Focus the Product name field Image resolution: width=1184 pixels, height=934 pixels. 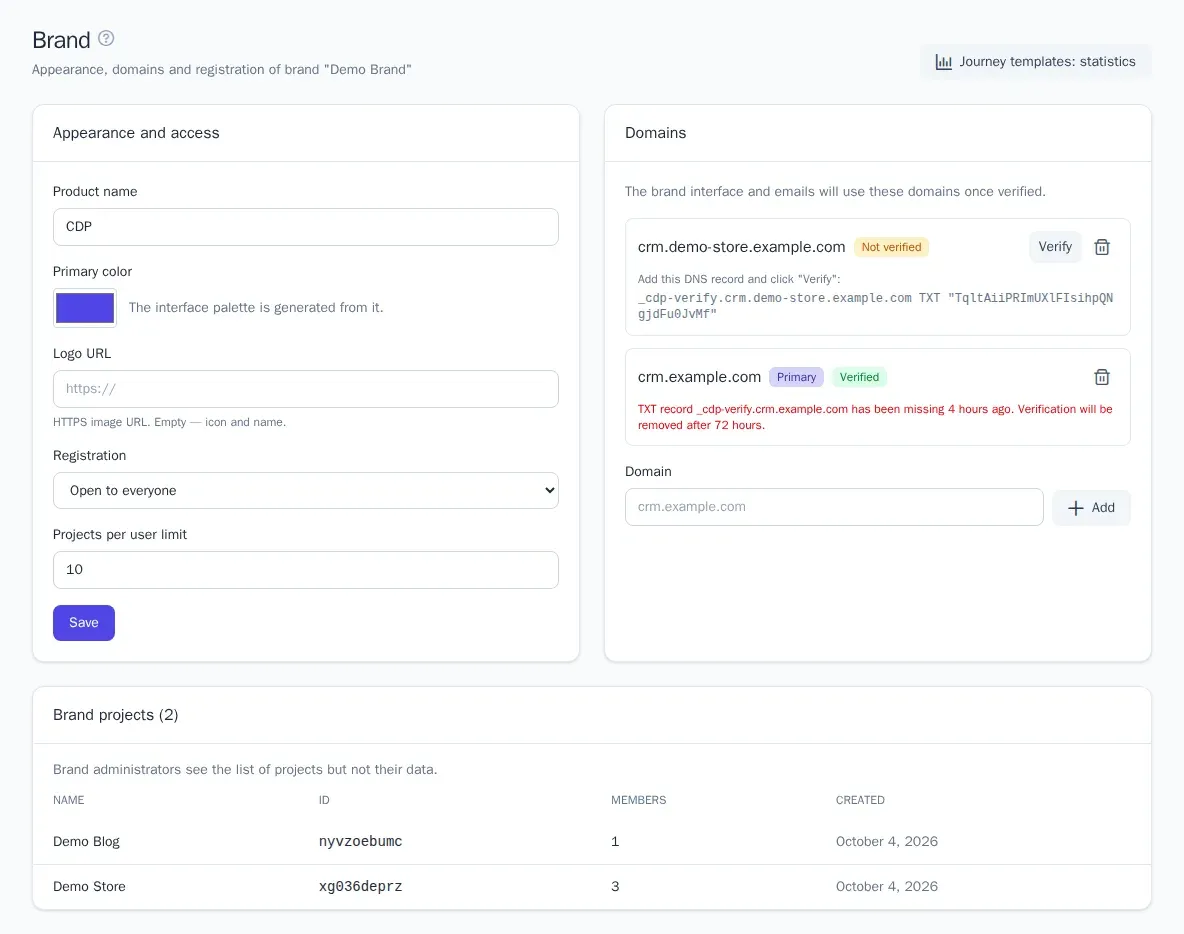tap(306, 227)
